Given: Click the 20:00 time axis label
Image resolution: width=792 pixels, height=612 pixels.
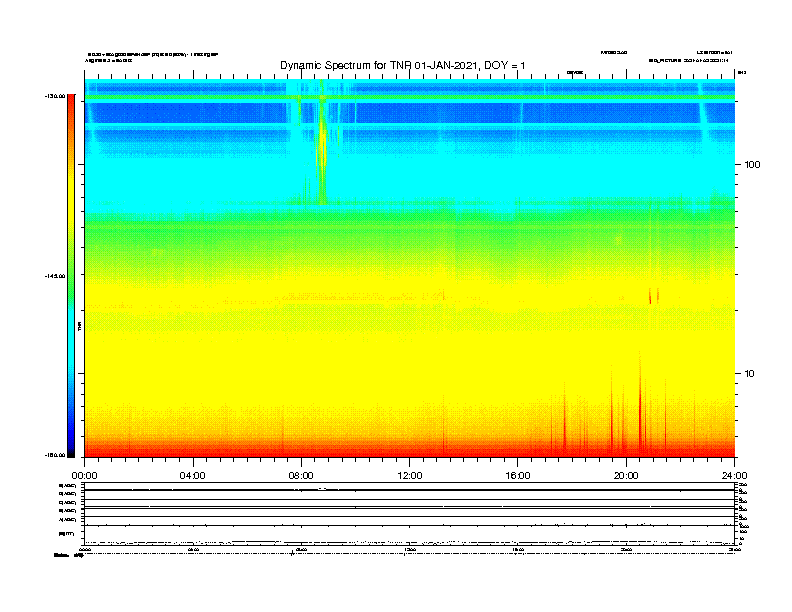Looking at the screenshot, I should 626,476.
